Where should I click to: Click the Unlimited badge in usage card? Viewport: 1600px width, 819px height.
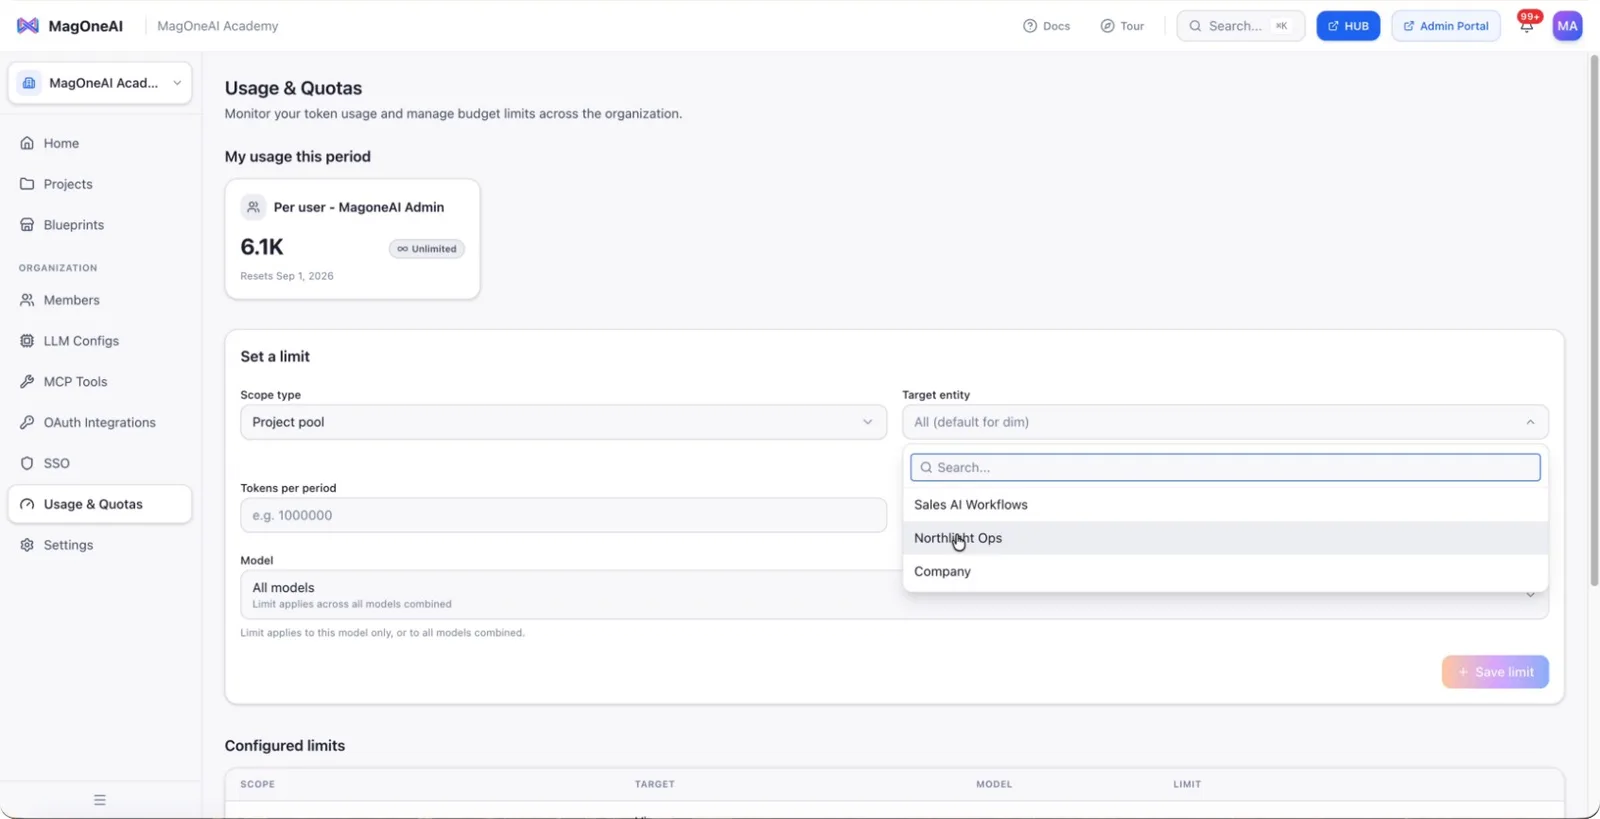[427, 249]
